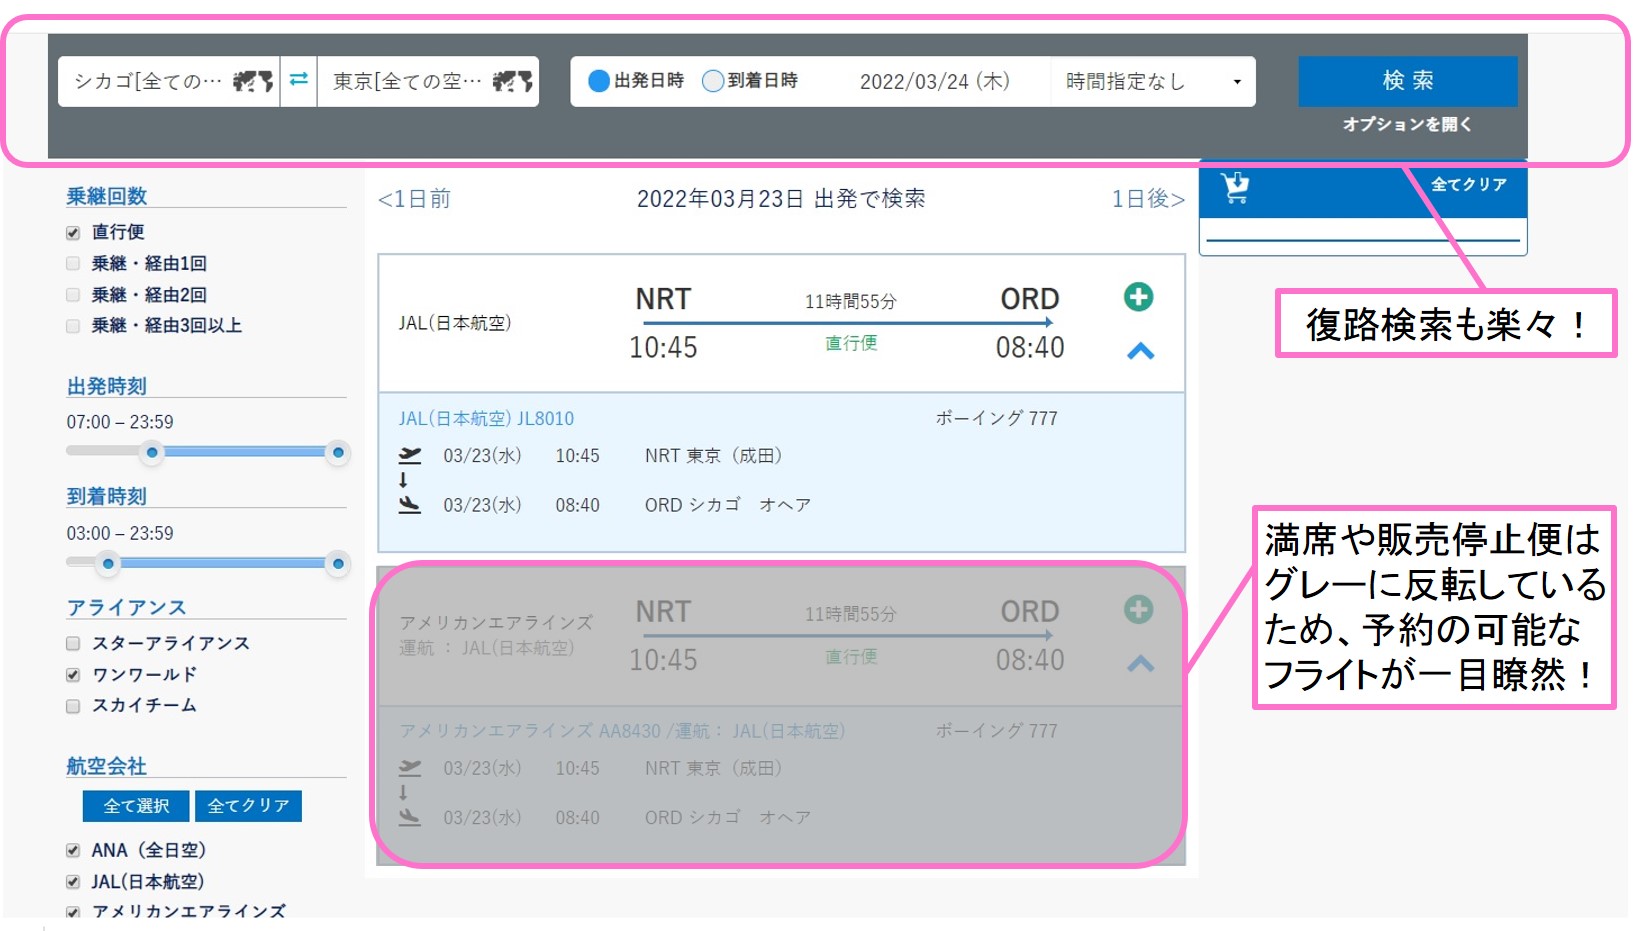Open the オプションを開く options link

[1407, 124]
